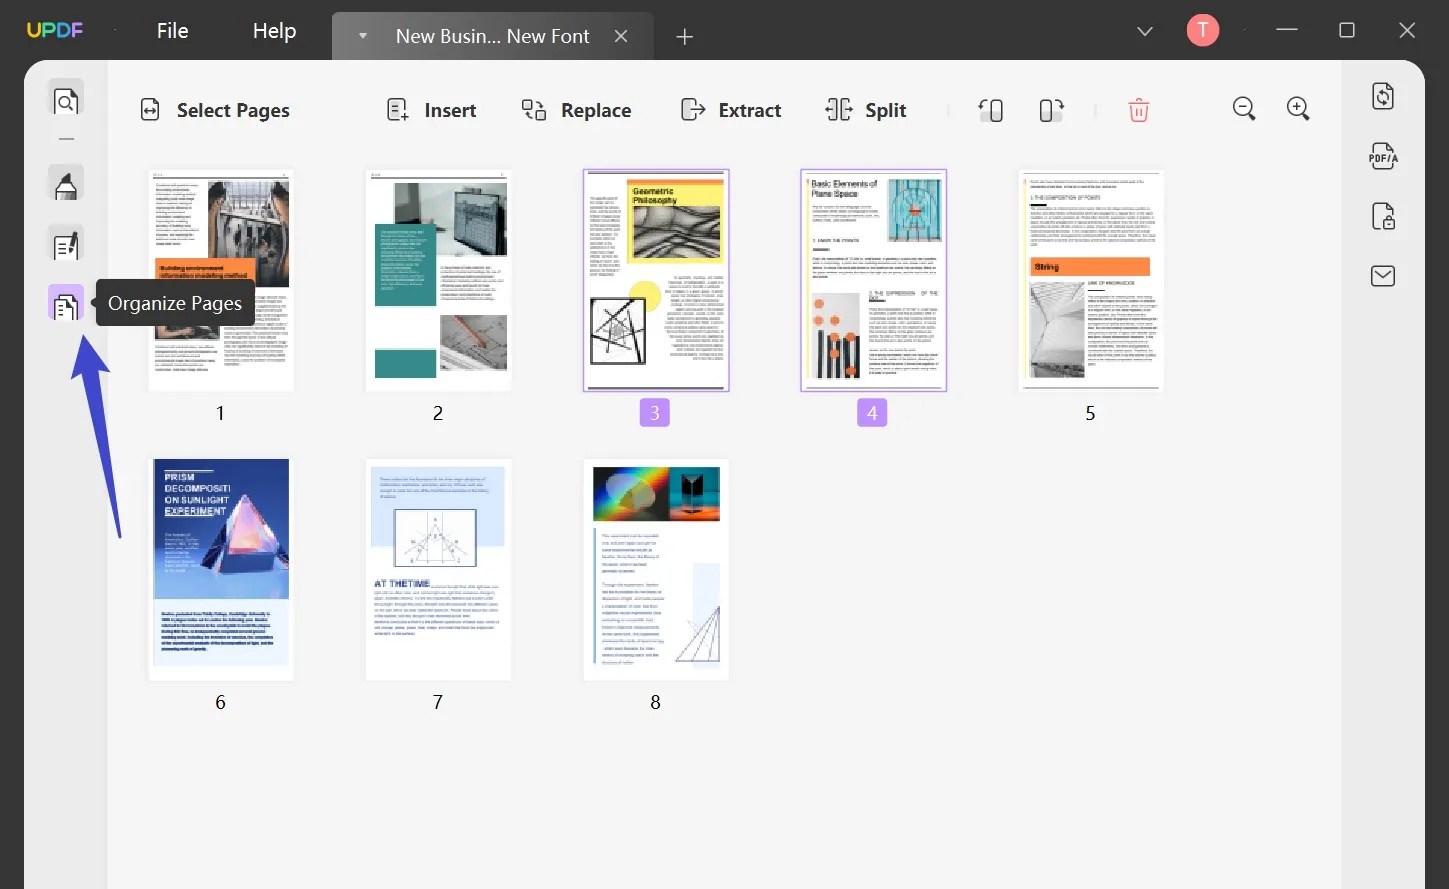Viewport: 1449px width, 889px height.
Task: Open the File menu
Action: tap(172, 30)
